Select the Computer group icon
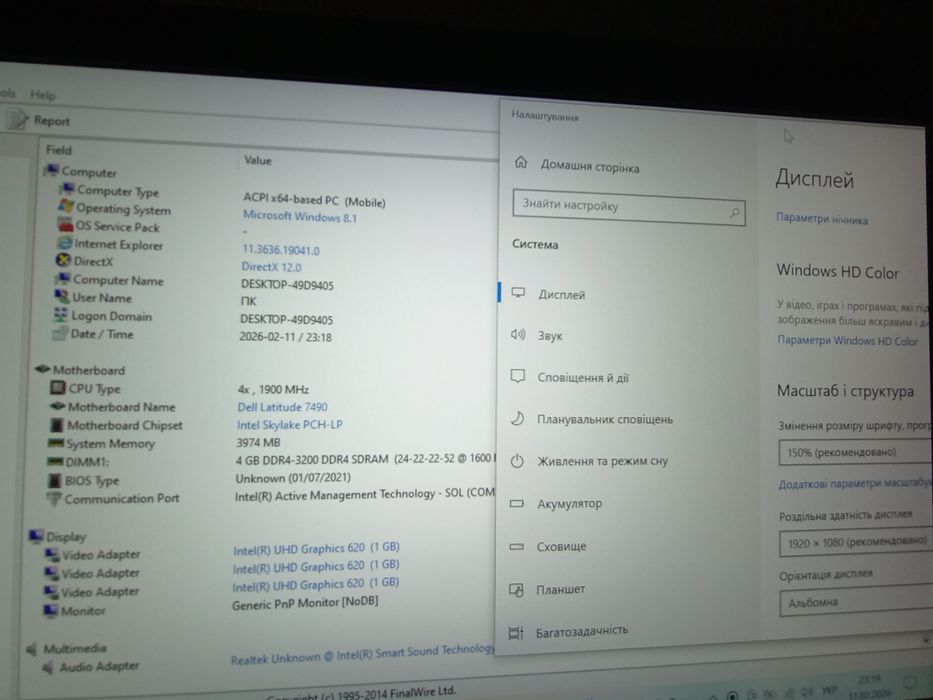The width and height of the screenshot is (933, 700). click(51, 171)
